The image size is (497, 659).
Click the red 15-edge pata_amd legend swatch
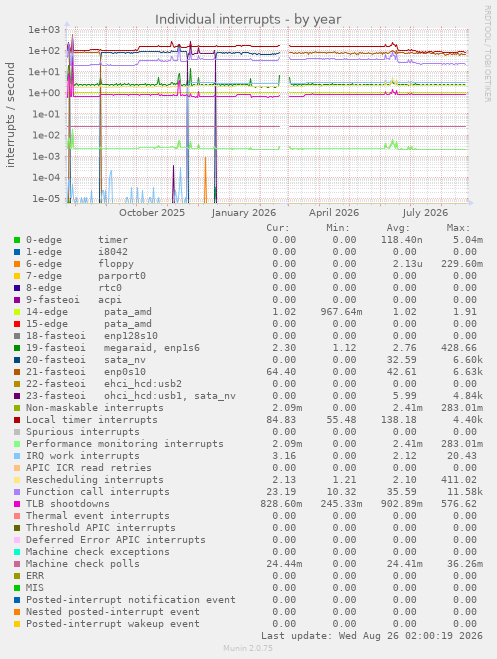point(17,324)
